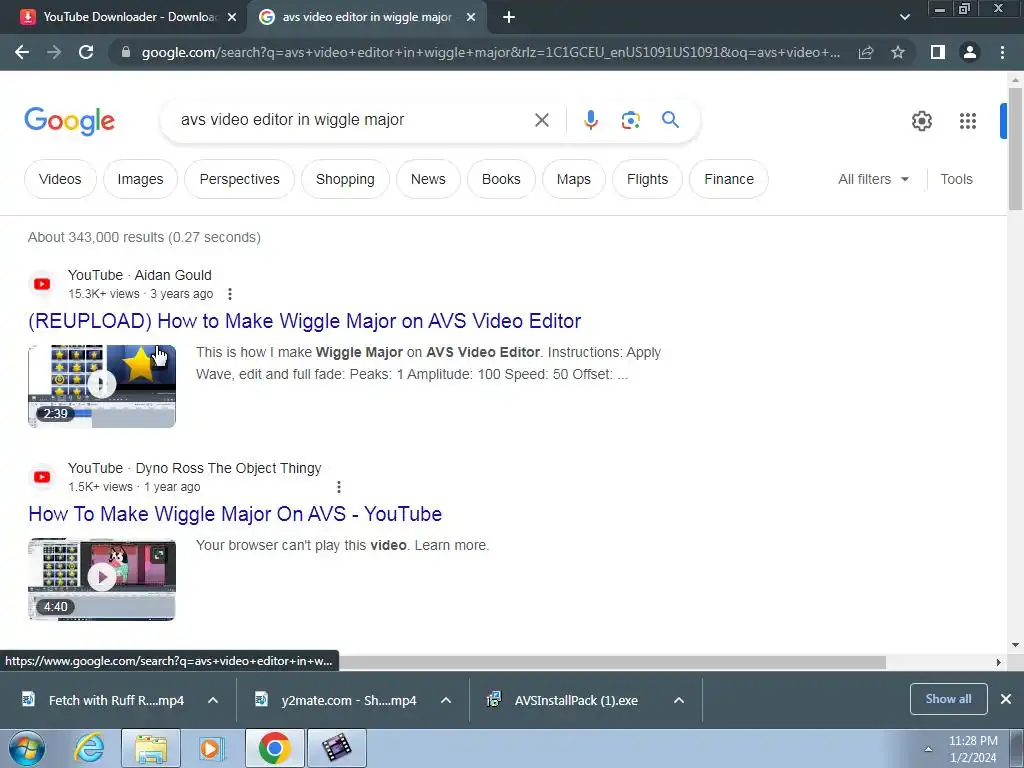Go back to the previous page
1024x768 pixels.
[x=22, y=52]
